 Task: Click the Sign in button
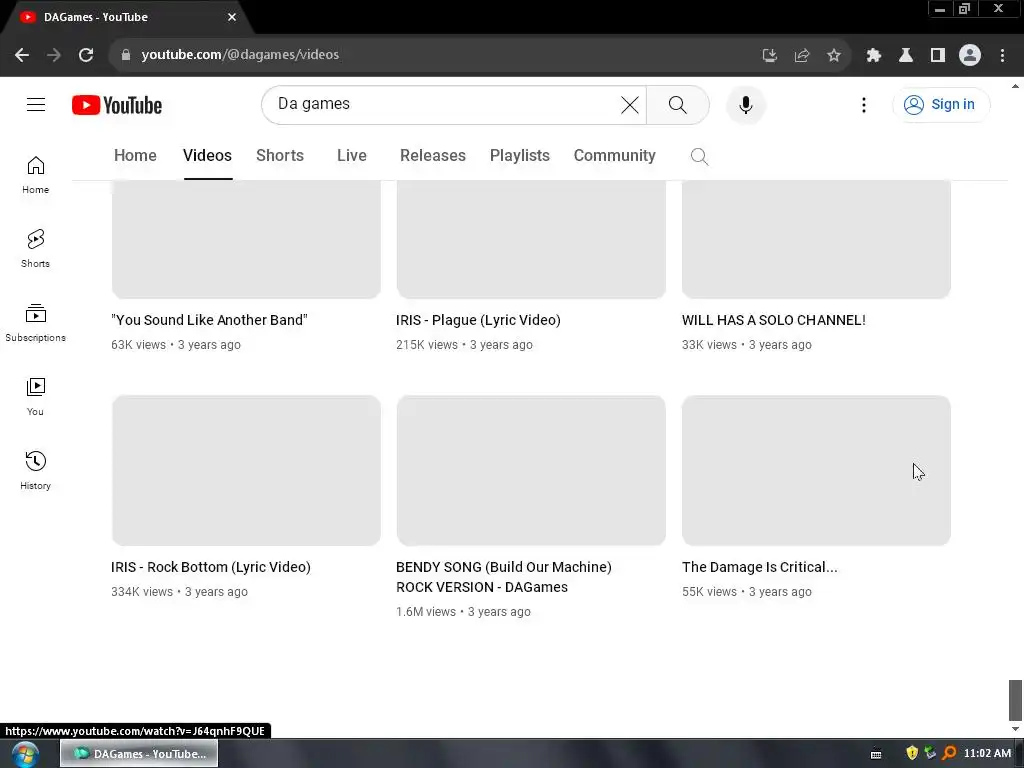[940, 104]
